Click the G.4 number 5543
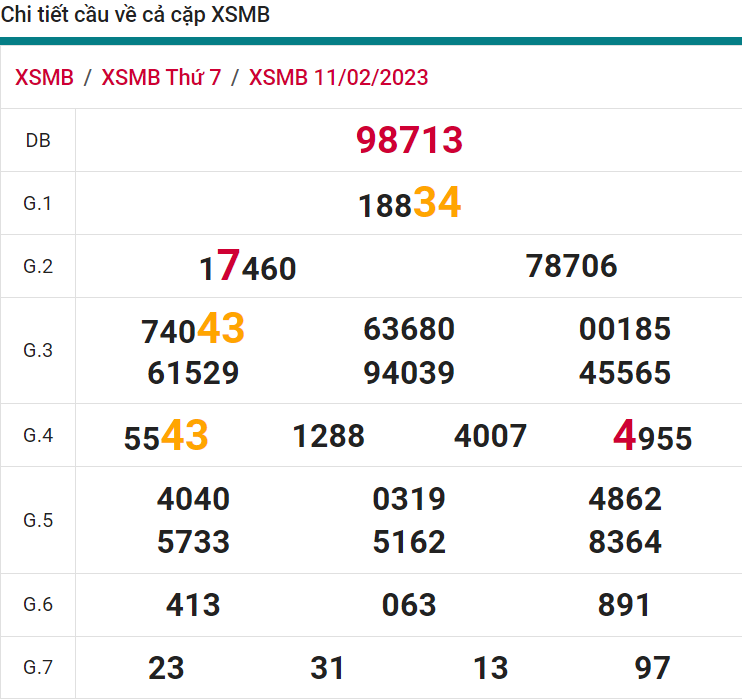 [166, 436]
